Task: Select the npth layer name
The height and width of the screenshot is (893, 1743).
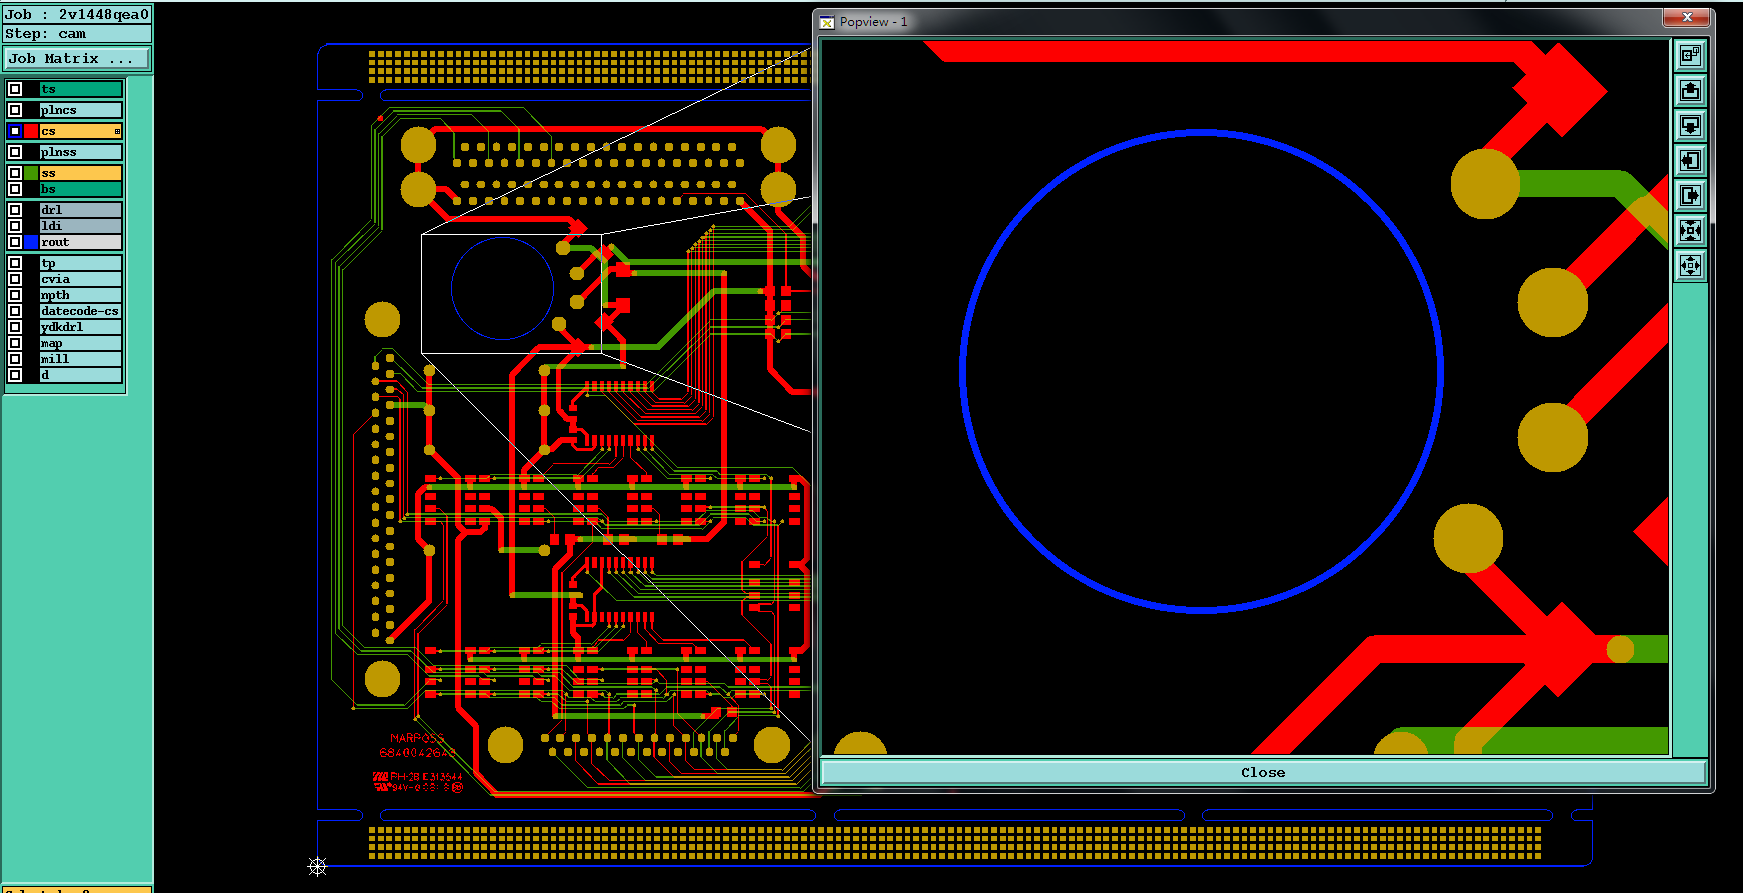Action: tap(81, 295)
